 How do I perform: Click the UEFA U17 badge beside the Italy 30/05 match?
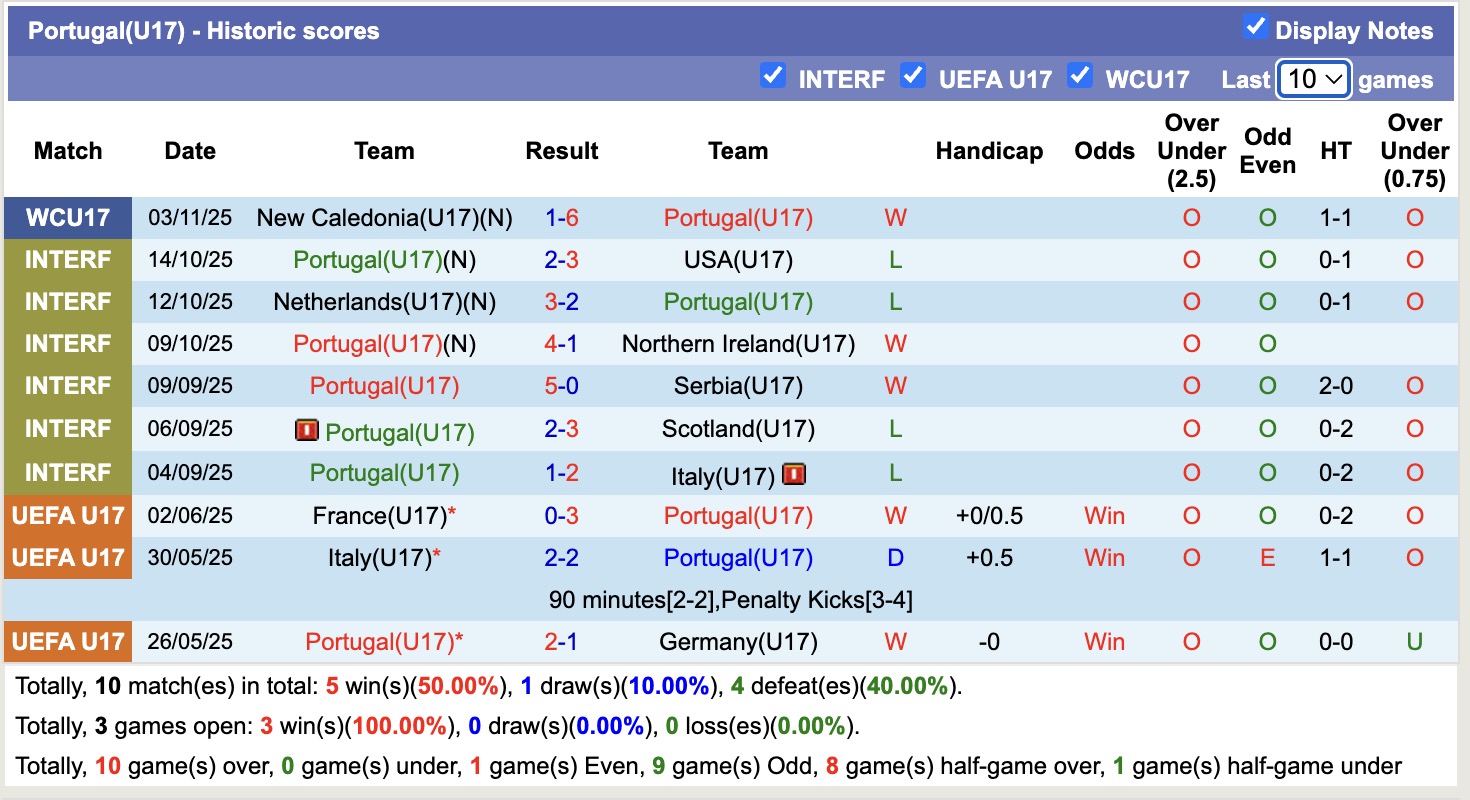pos(66,558)
